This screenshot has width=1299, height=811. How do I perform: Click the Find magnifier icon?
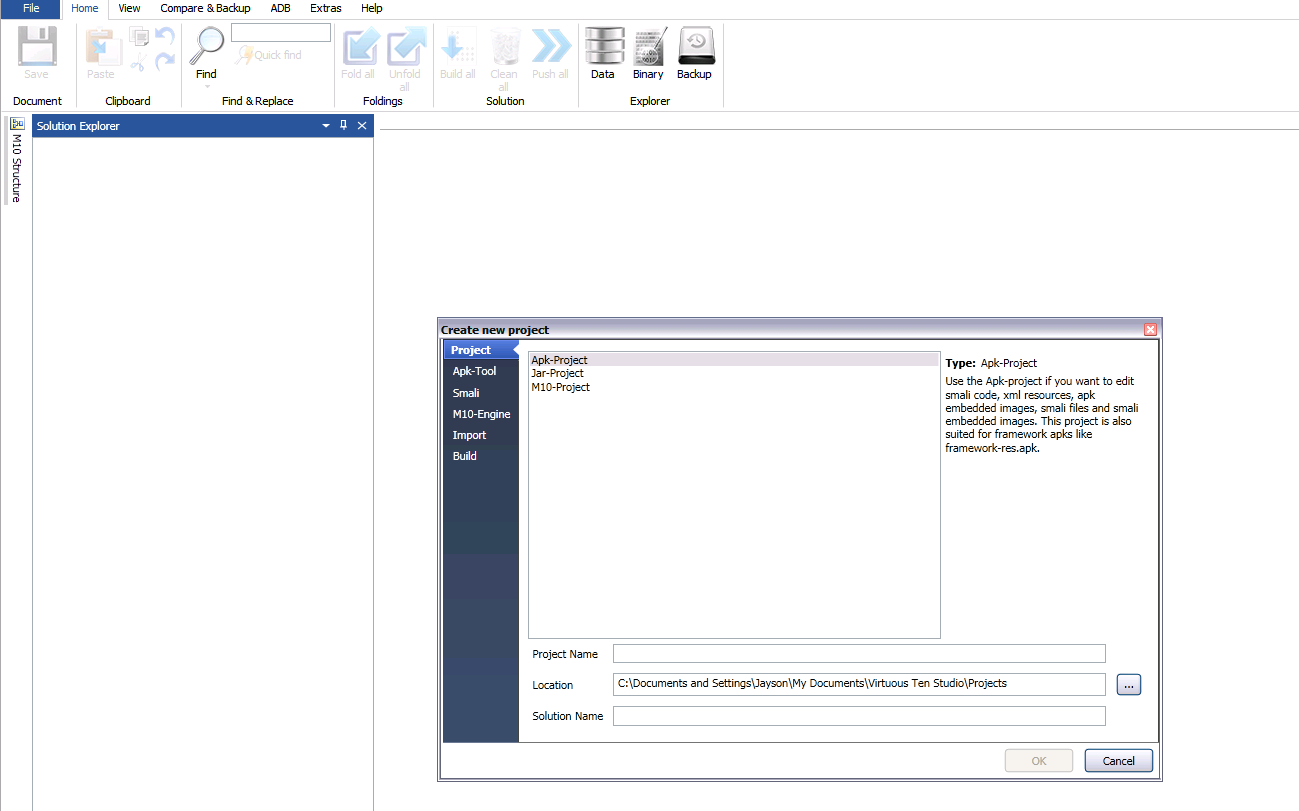click(x=206, y=46)
